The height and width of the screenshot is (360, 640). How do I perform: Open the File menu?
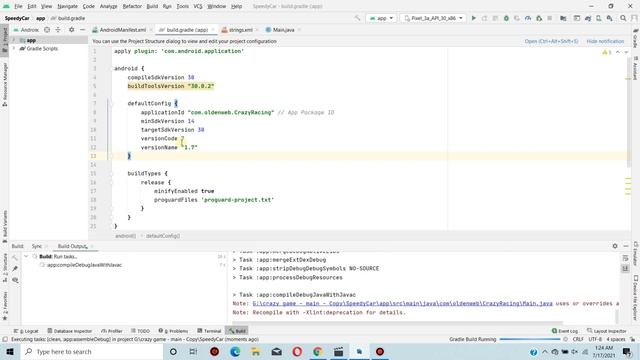pos(18,6)
